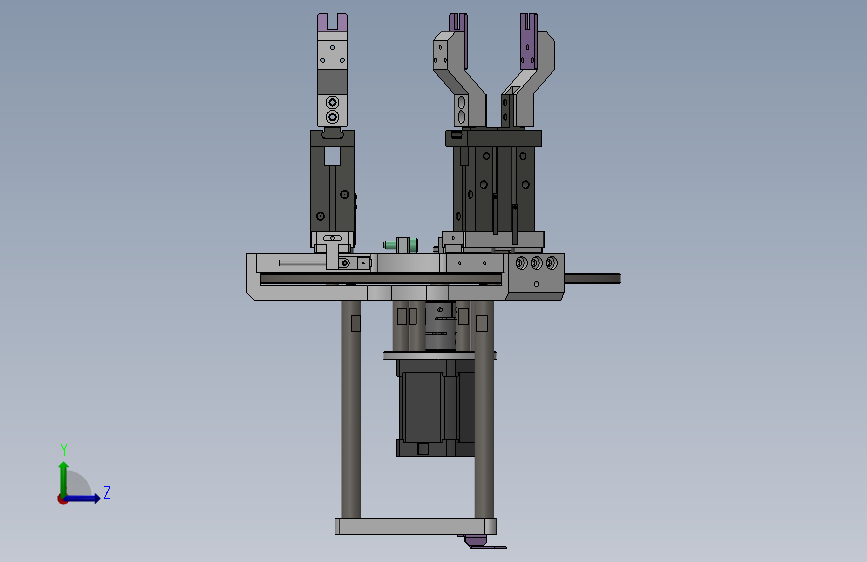Select the thin motor mounting plate above the motor

coord(440,355)
